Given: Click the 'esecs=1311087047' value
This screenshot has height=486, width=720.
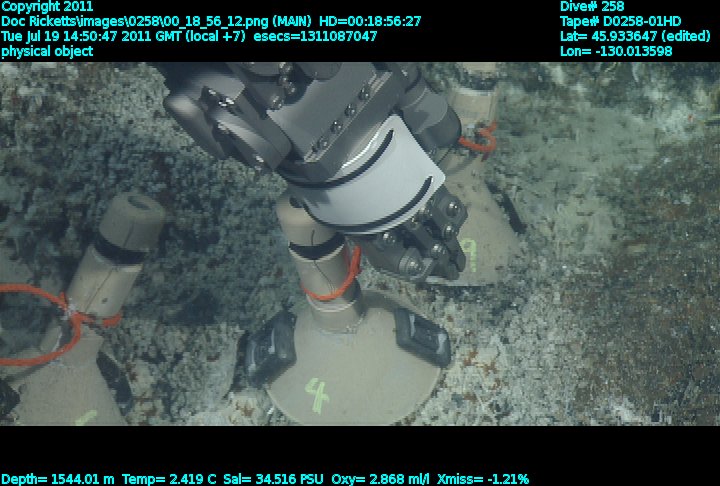Looking at the screenshot, I should pyautogui.click(x=315, y=36).
